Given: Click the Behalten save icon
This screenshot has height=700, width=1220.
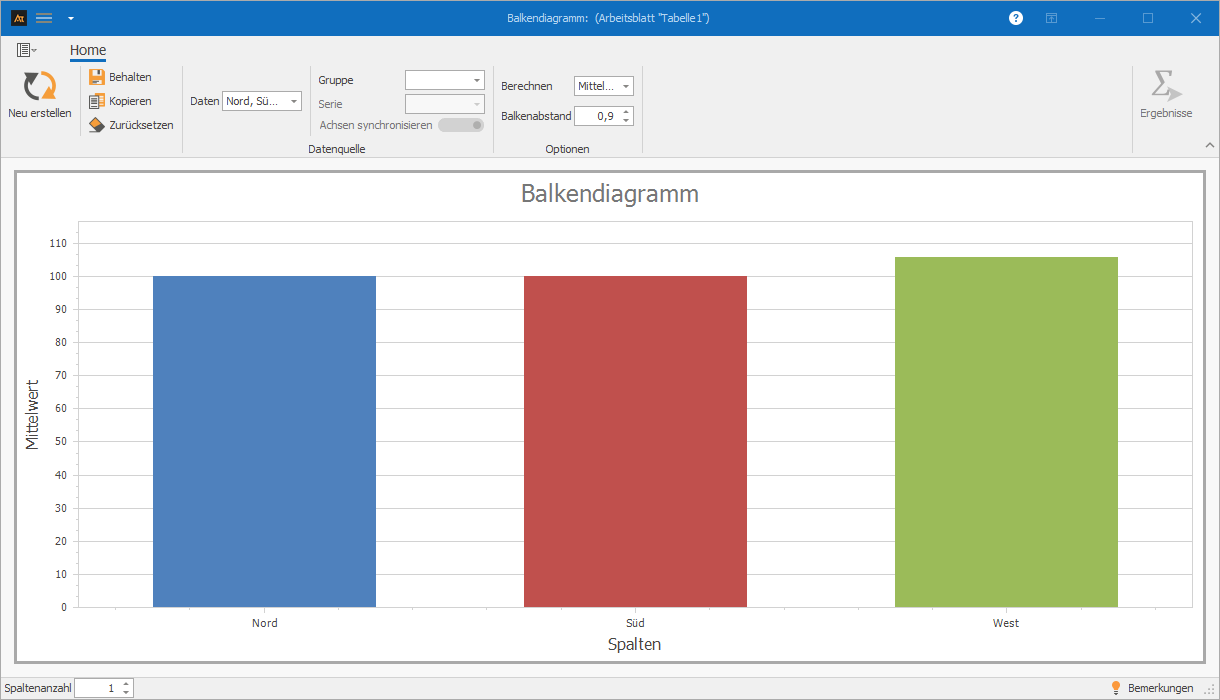Looking at the screenshot, I should [x=97, y=77].
